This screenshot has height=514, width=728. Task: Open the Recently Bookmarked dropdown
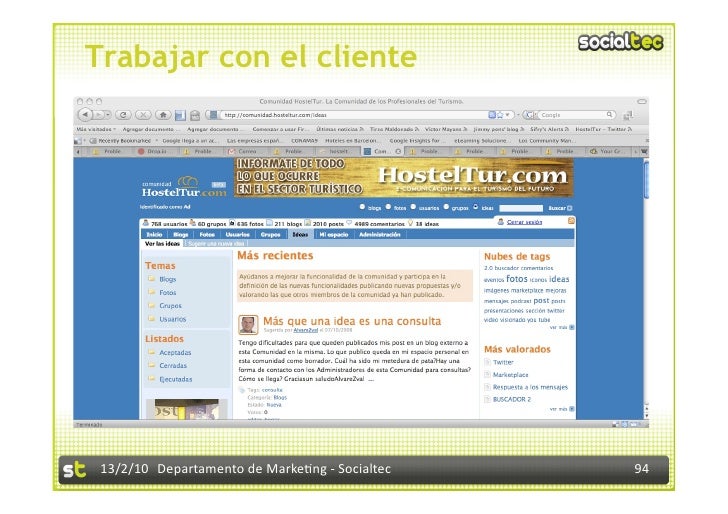point(124,140)
